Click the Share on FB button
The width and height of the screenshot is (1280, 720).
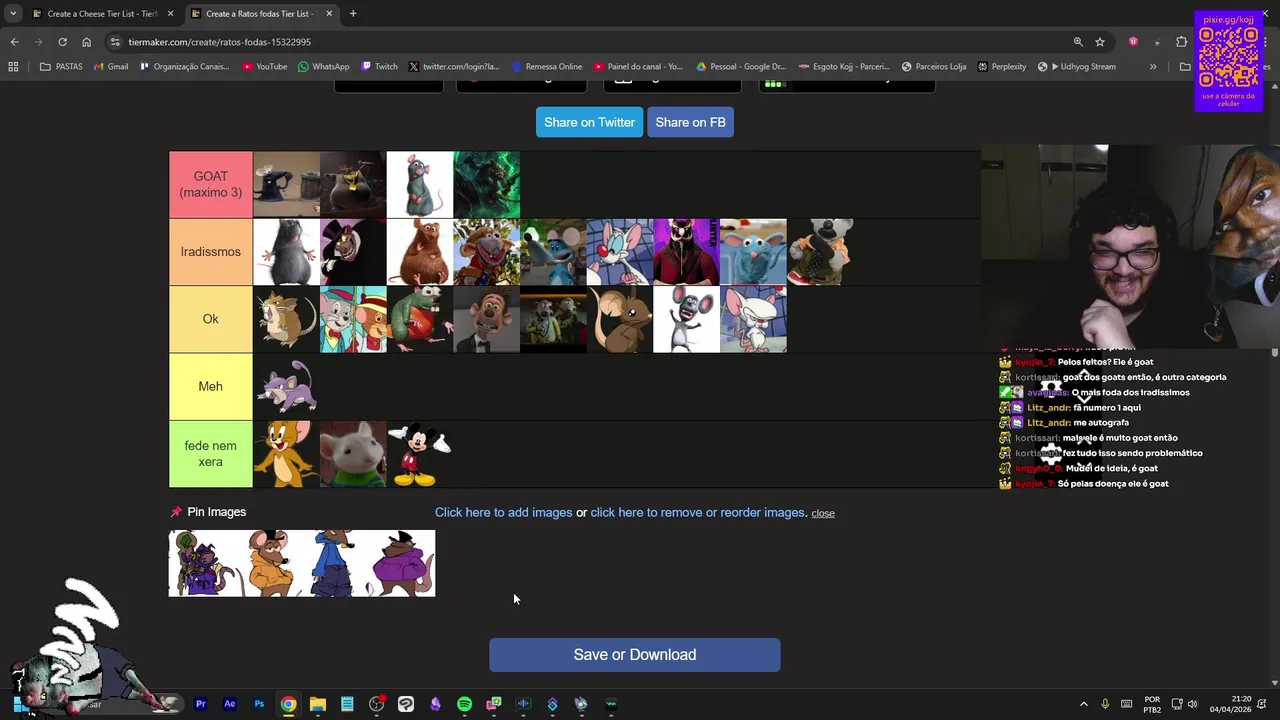click(690, 122)
